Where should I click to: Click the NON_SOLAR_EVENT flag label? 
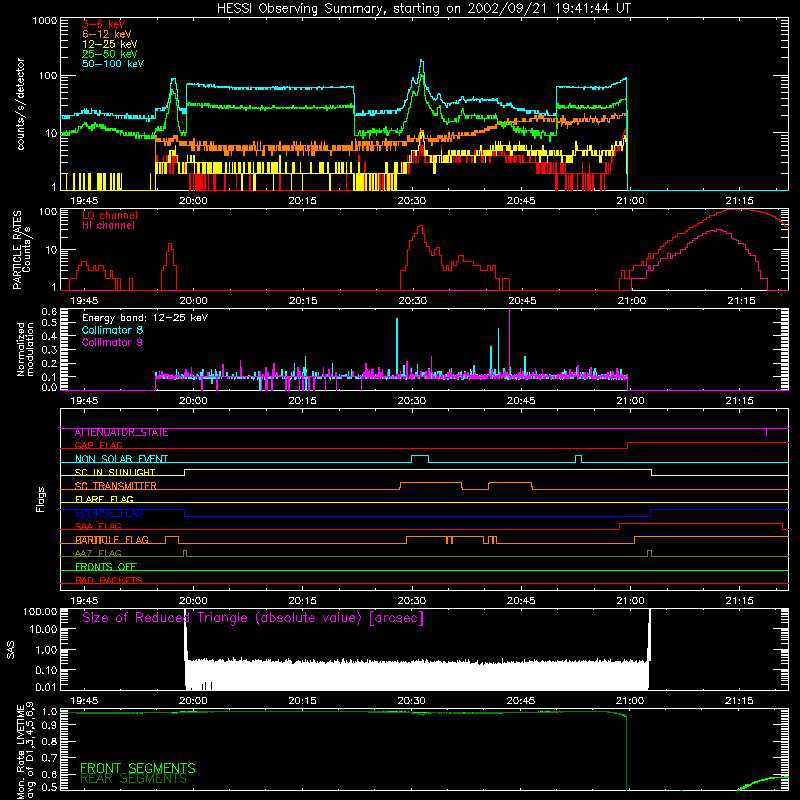pos(121,459)
